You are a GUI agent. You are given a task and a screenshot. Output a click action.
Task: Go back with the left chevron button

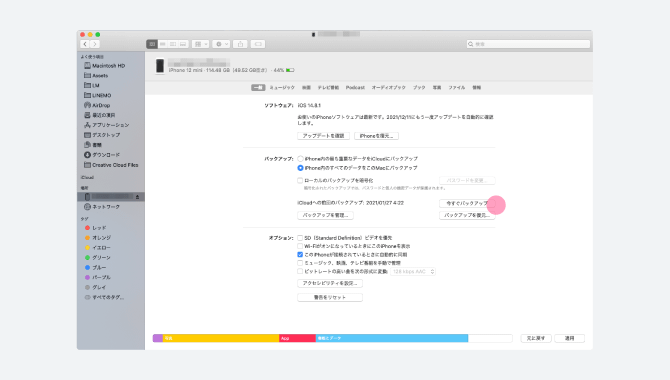tap(85, 44)
